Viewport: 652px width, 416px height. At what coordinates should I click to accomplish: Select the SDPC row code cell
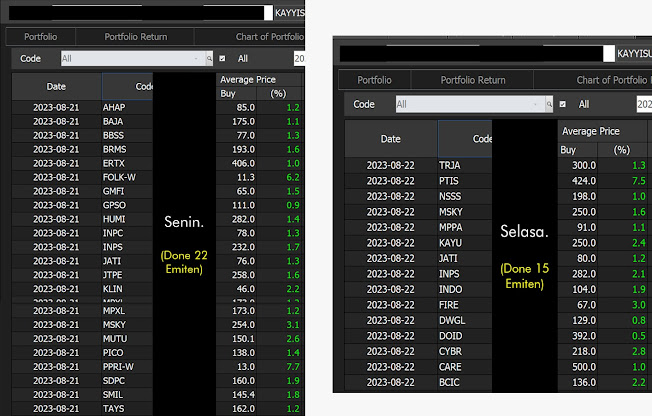point(127,381)
